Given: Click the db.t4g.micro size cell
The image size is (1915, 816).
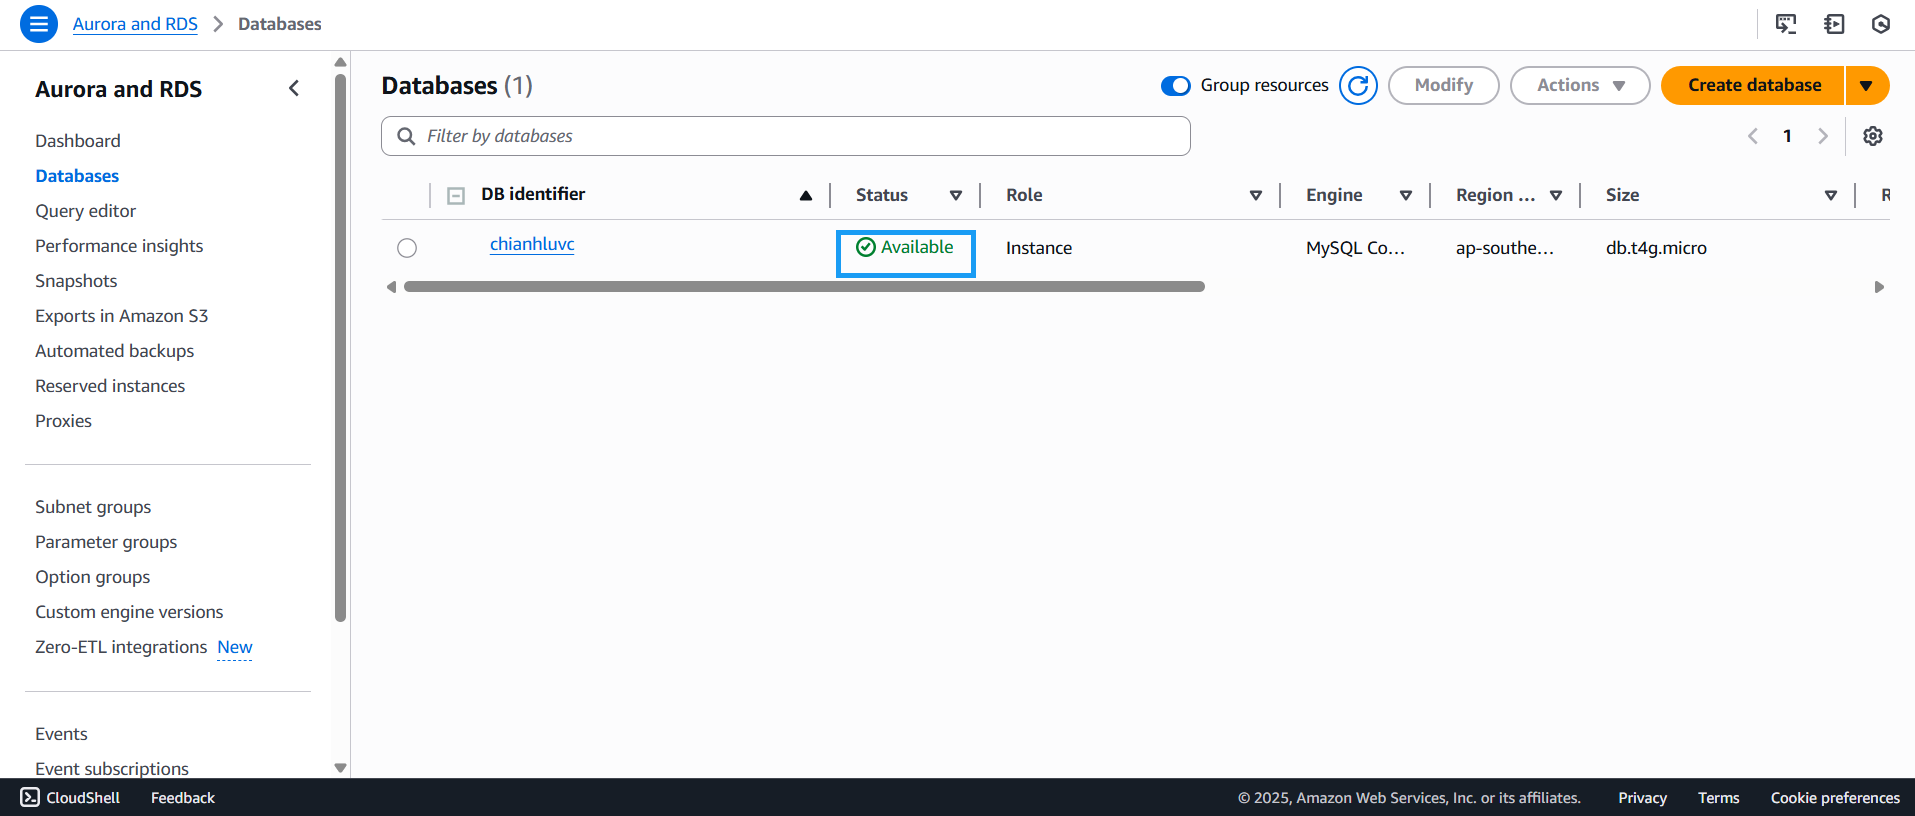Looking at the screenshot, I should click(x=1656, y=248).
